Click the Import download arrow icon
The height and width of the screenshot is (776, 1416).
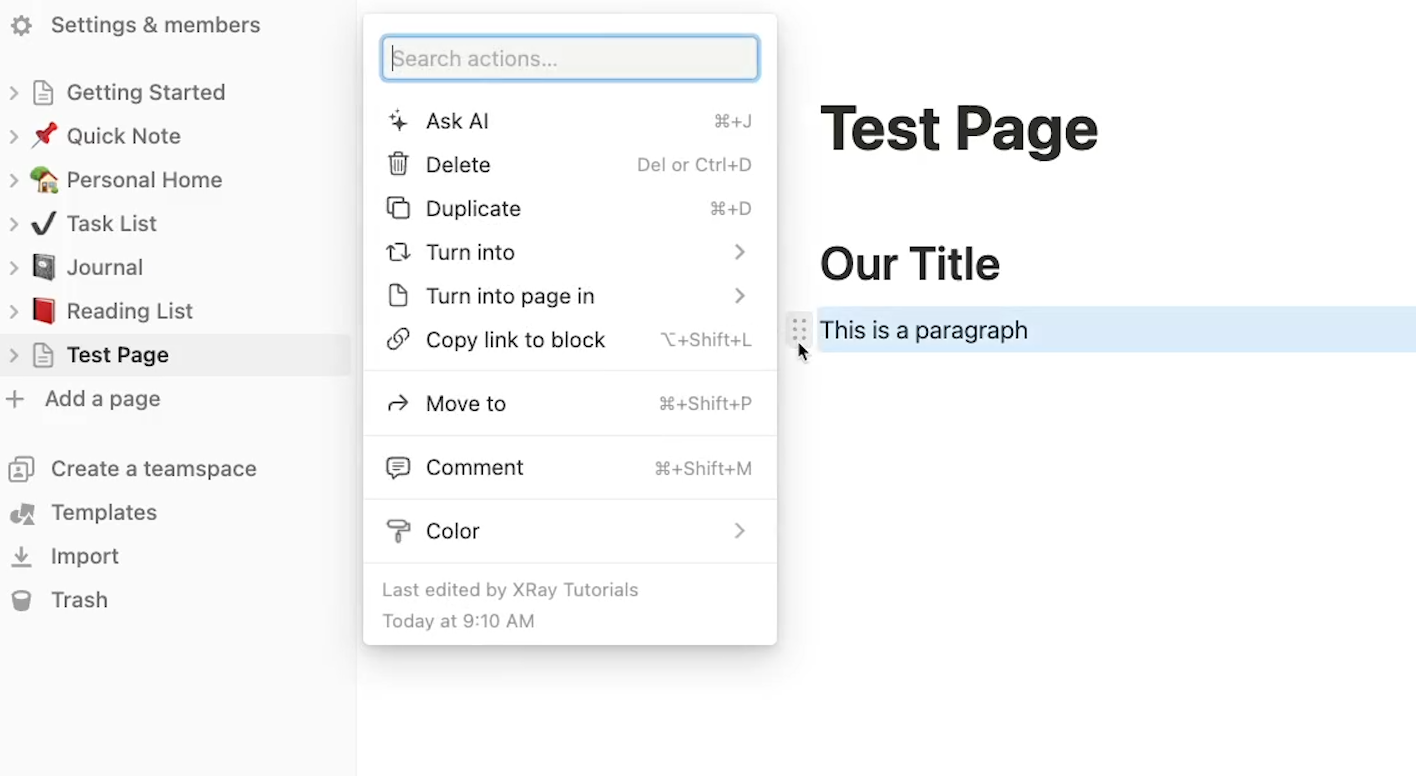click(21, 557)
